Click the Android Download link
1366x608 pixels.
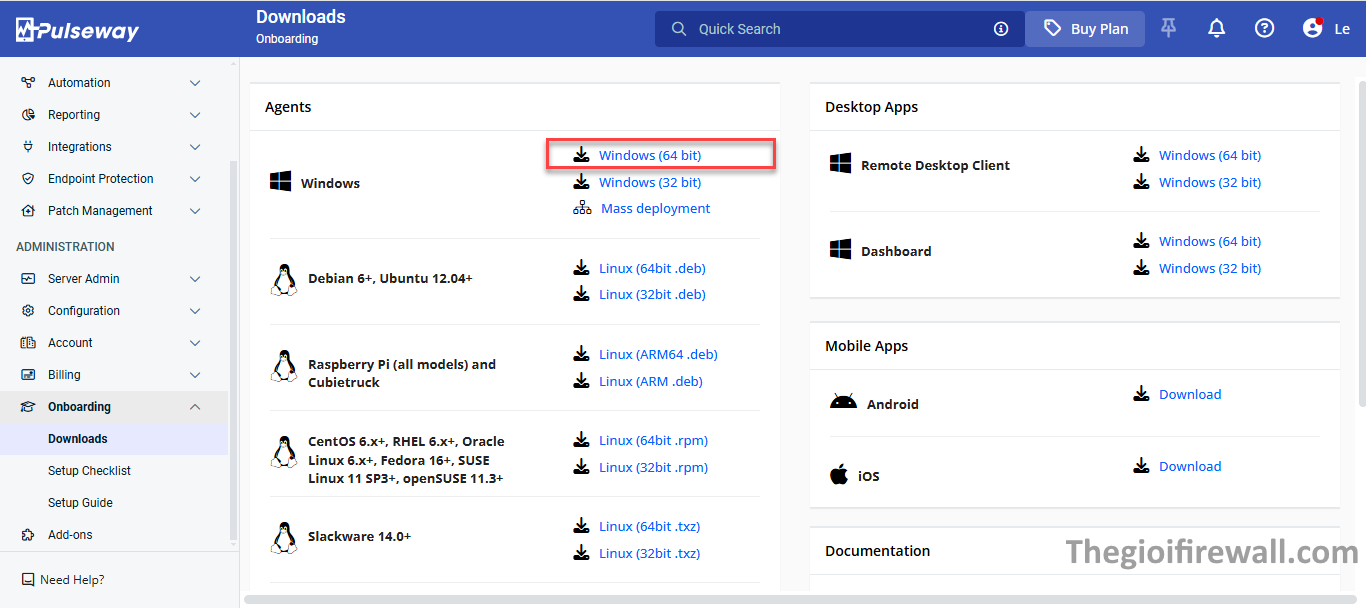(x=1189, y=394)
